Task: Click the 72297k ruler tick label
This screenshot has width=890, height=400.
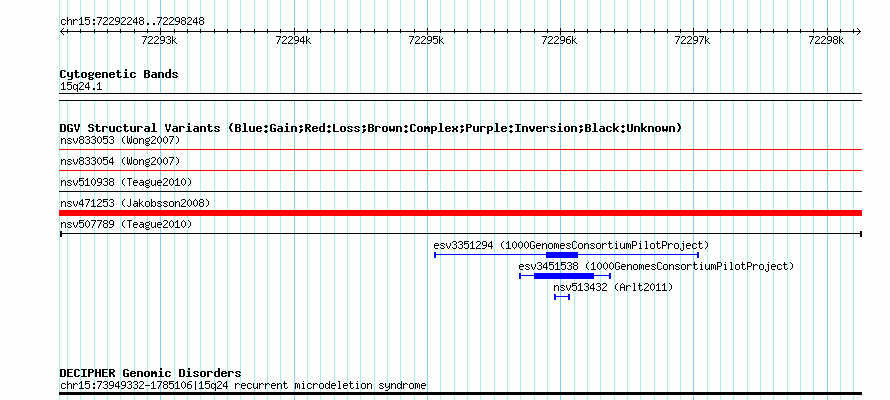Action: coord(692,40)
